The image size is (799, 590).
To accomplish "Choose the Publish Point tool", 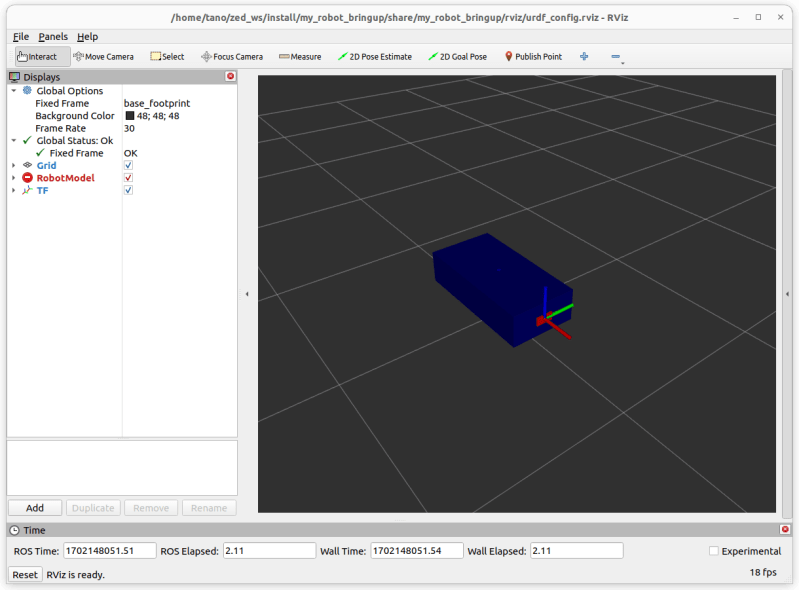I will click(533, 57).
